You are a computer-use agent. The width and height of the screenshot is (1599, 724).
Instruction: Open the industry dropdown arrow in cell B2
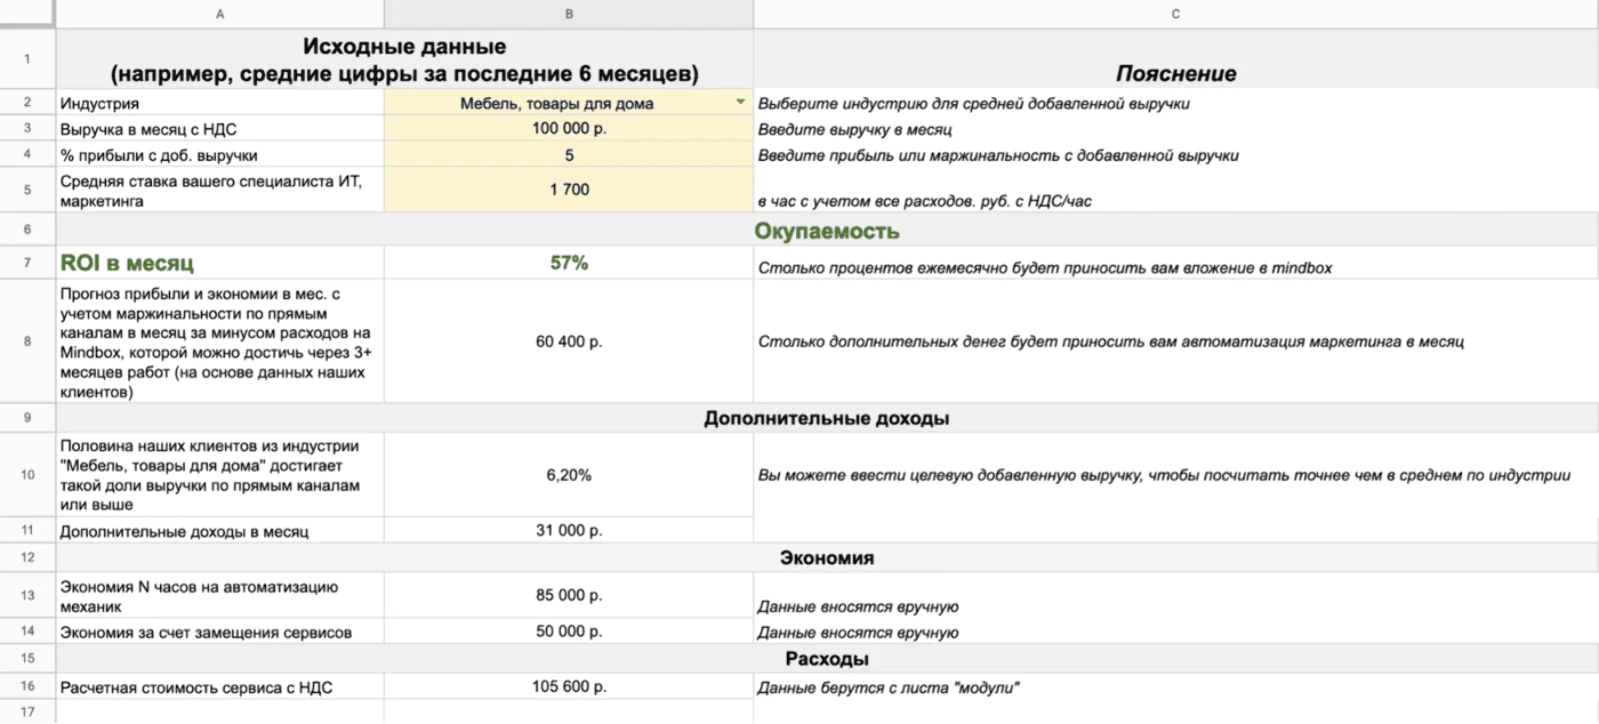[740, 102]
